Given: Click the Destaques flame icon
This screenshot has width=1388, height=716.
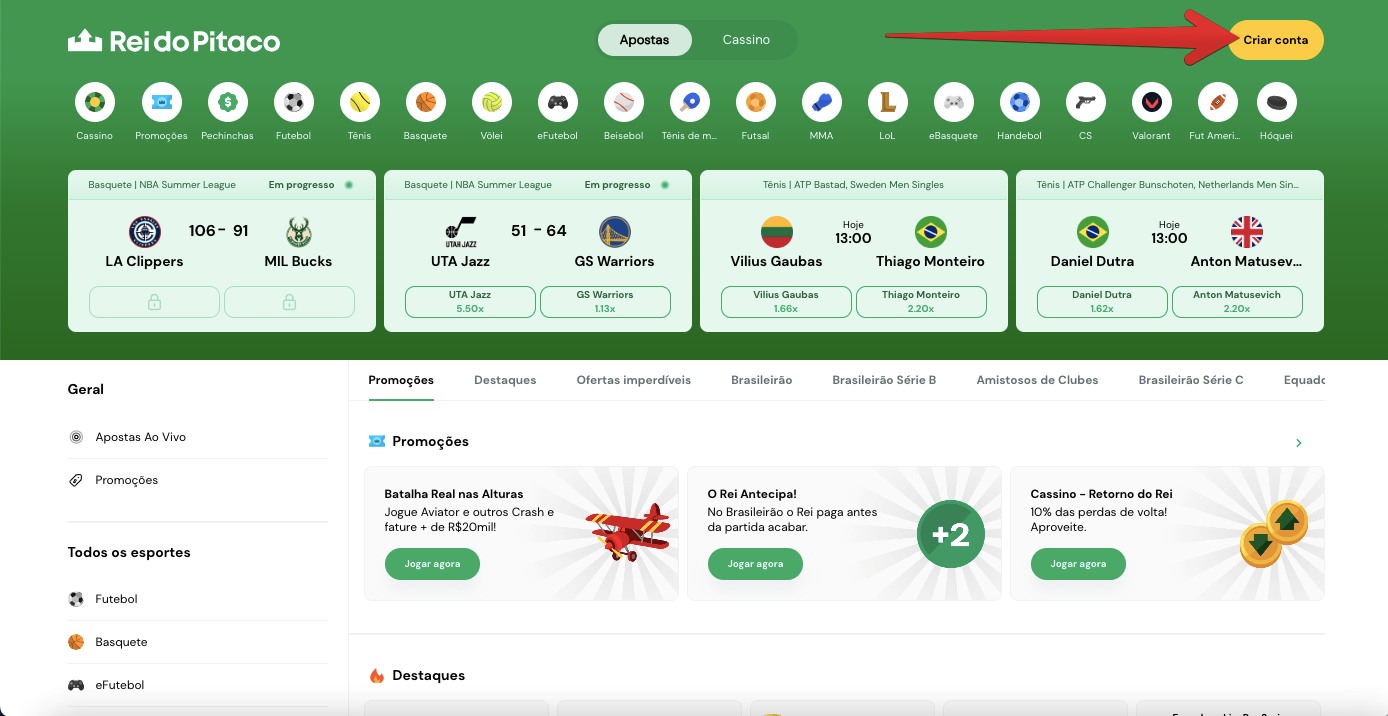Looking at the screenshot, I should pos(377,676).
